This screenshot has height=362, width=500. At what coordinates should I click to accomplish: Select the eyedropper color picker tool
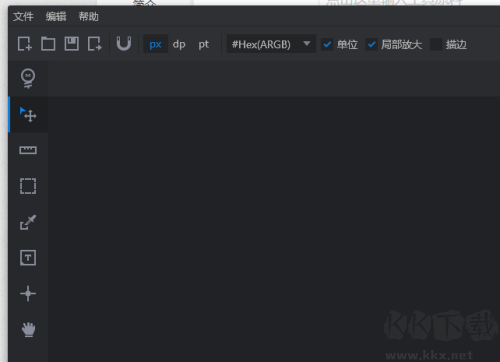pyautogui.click(x=28, y=222)
